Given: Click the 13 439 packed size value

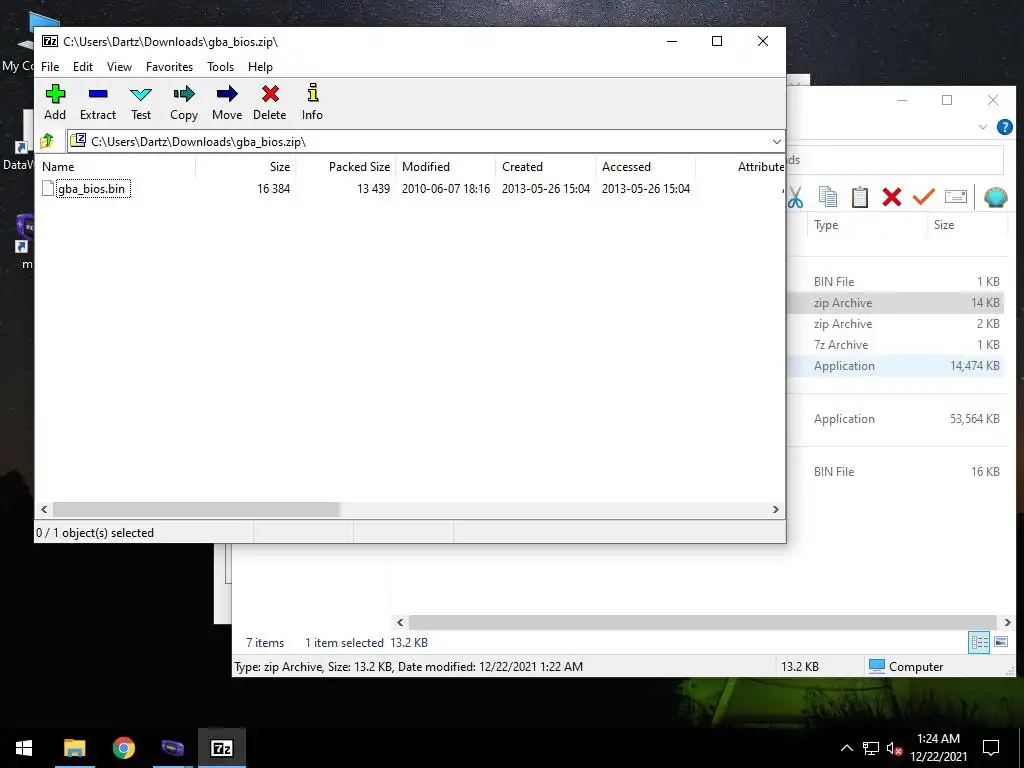Looking at the screenshot, I should 373,189.
